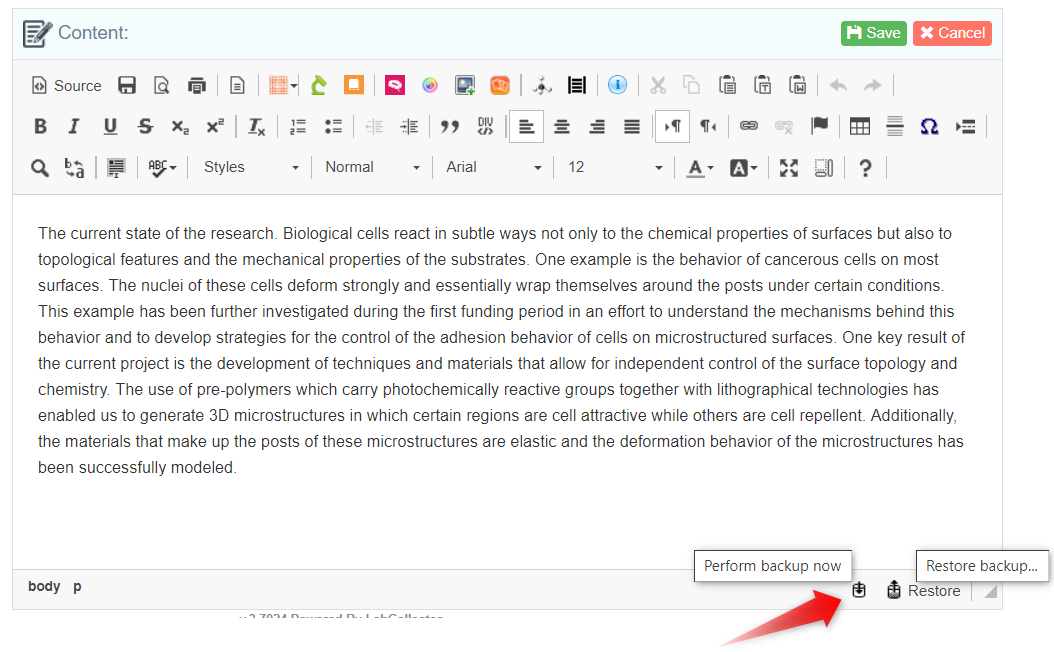1054x652 pixels.
Task: Click the rainbow color wheel icon
Action: (430, 85)
